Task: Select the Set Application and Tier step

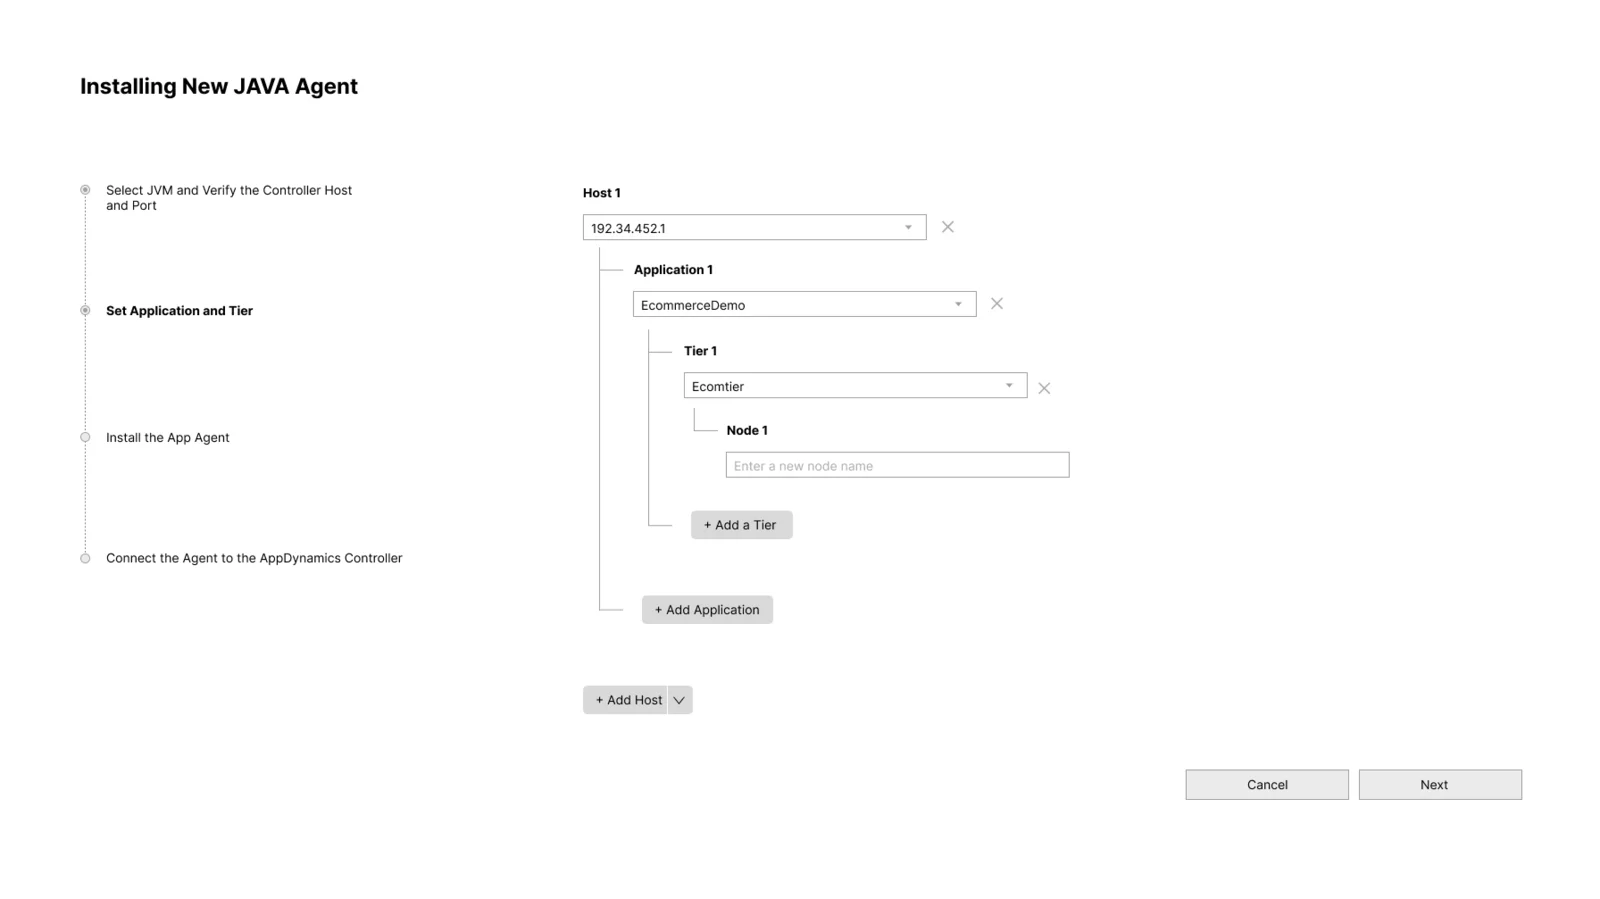Action: (179, 311)
